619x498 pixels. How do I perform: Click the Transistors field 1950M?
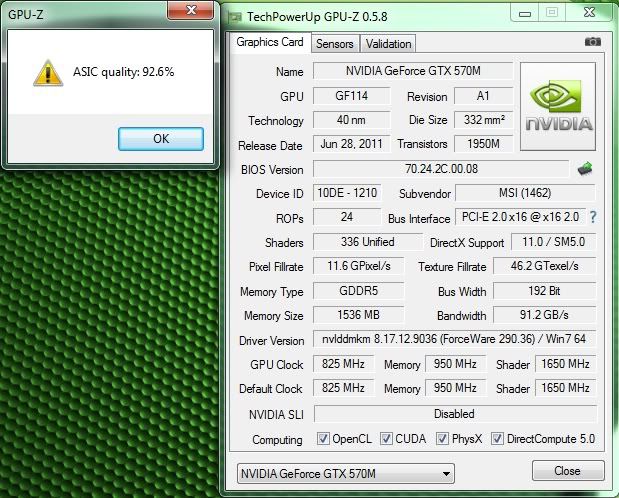coord(483,144)
